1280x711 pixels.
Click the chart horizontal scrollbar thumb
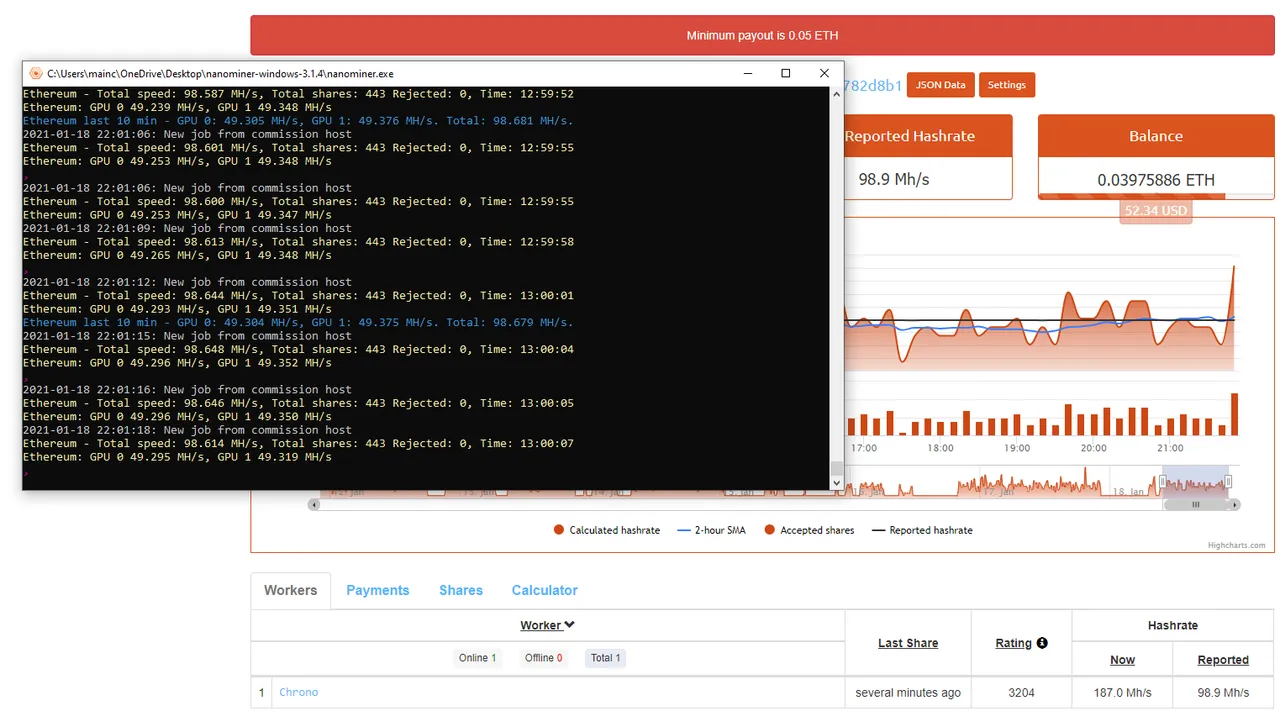click(x=1195, y=505)
